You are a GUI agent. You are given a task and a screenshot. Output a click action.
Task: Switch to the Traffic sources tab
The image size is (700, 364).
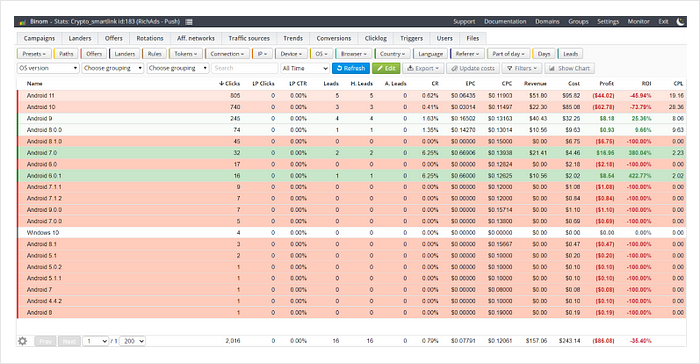tap(249, 38)
